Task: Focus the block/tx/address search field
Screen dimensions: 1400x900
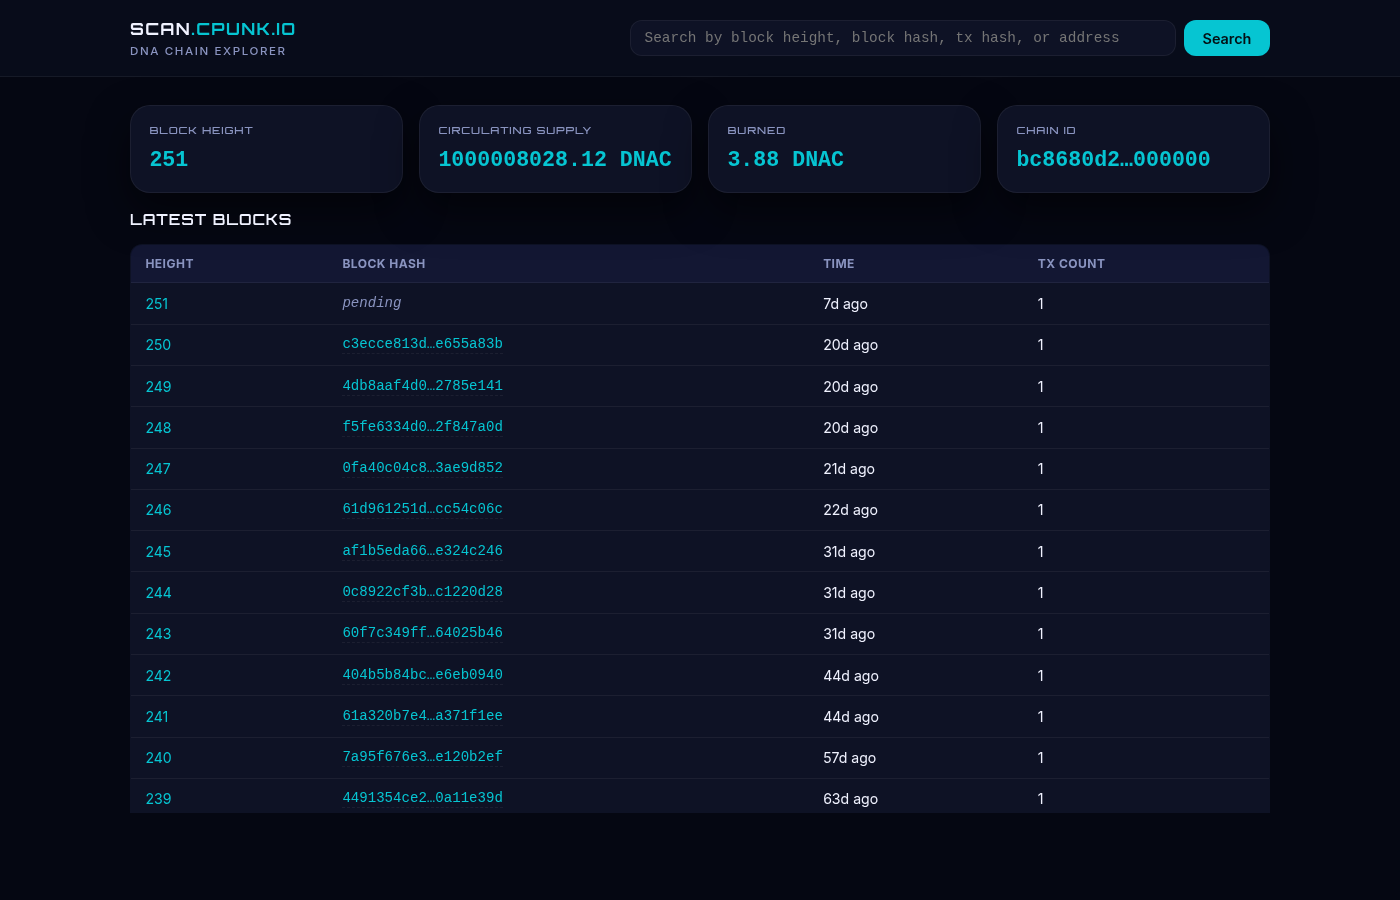Action: click(x=902, y=38)
